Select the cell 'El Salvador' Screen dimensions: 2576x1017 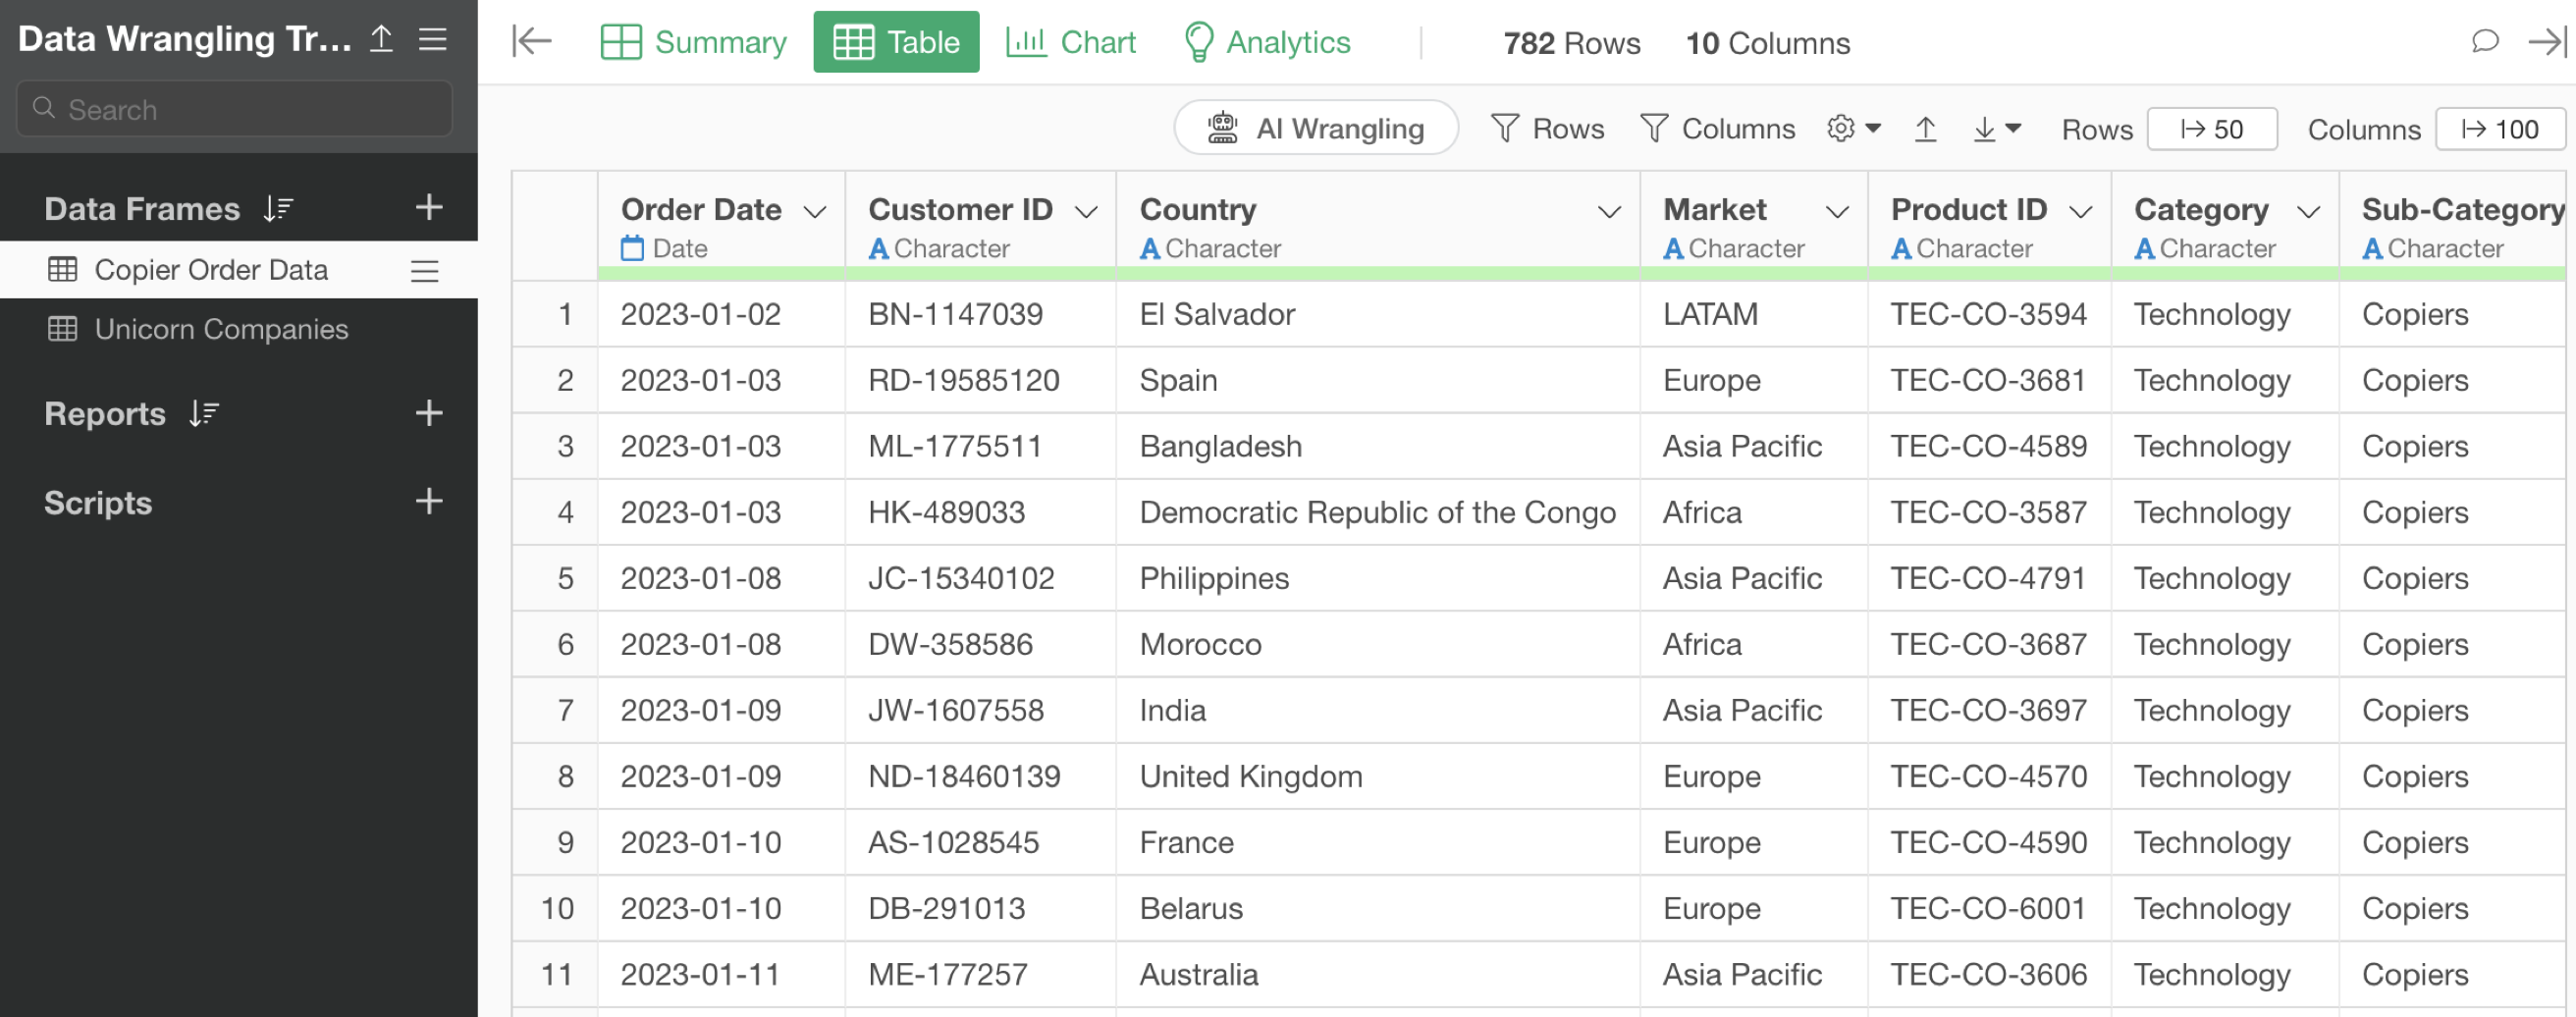pos(1378,314)
